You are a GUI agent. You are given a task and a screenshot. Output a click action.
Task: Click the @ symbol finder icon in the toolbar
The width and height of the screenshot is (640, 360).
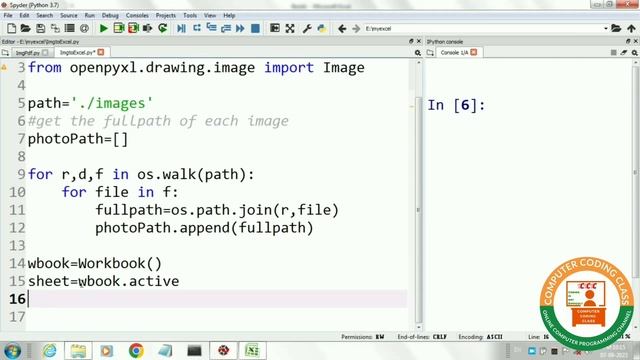coord(84,28)
